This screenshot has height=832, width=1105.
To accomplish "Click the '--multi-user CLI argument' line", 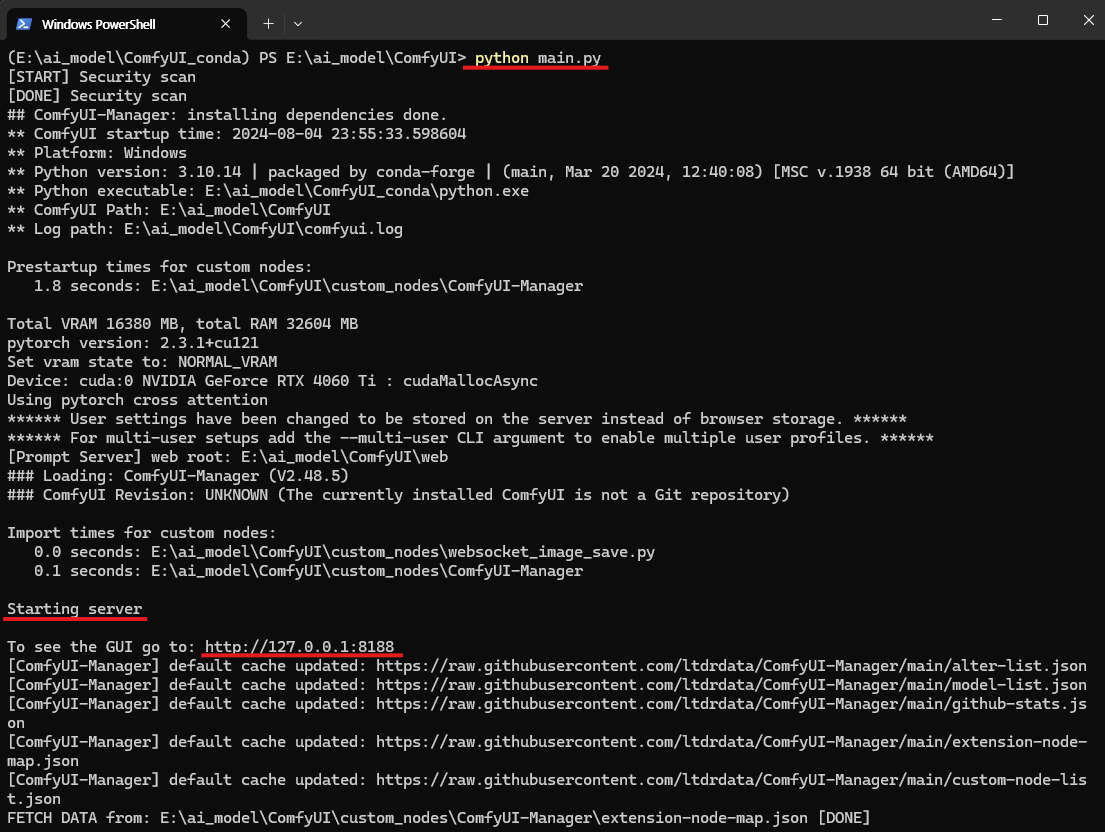I will (470, 438).
